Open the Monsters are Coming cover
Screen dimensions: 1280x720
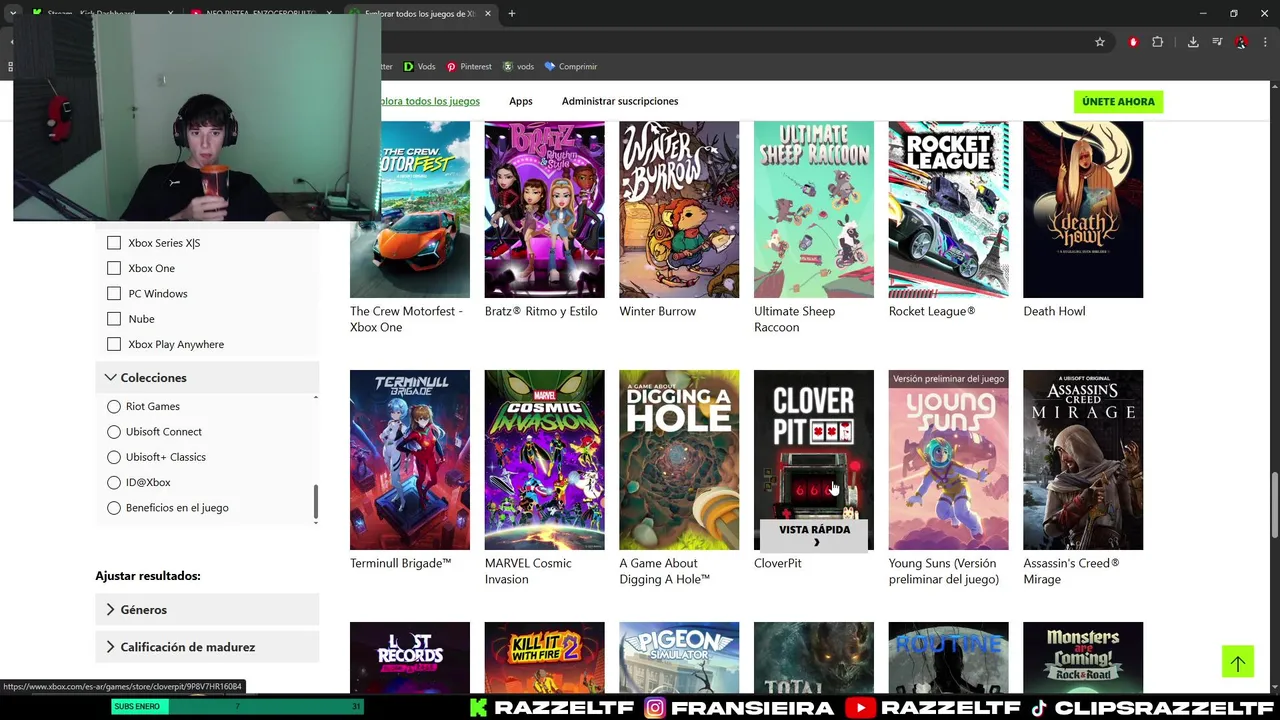click(x=1083, y=657)
